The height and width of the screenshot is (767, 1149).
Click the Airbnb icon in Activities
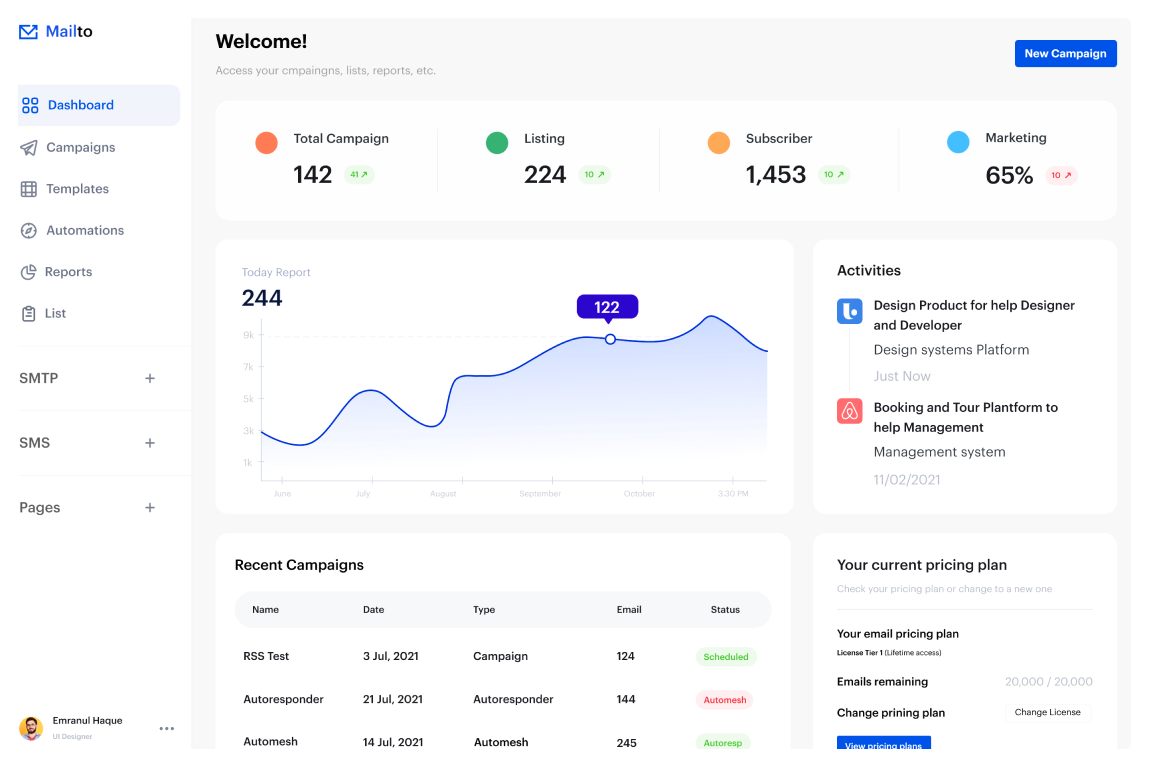click(x=849, y=411)
